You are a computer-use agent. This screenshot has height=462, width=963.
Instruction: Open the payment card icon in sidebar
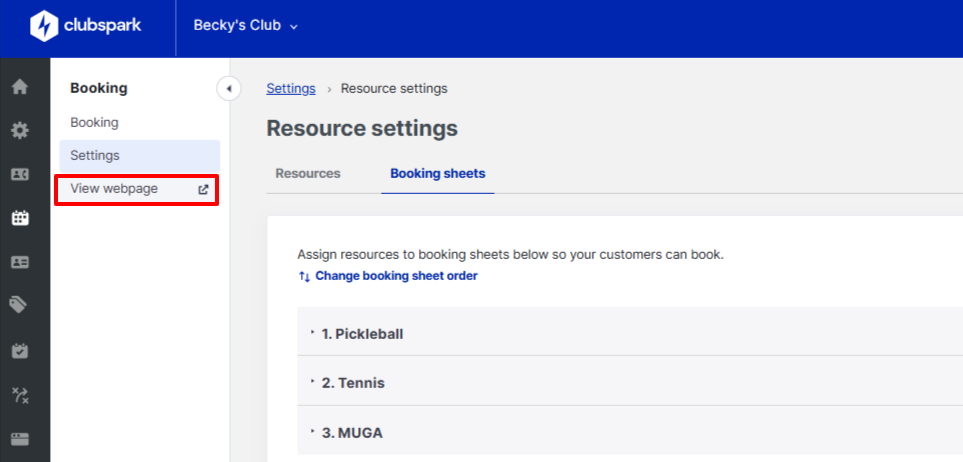tap(20, 438)
